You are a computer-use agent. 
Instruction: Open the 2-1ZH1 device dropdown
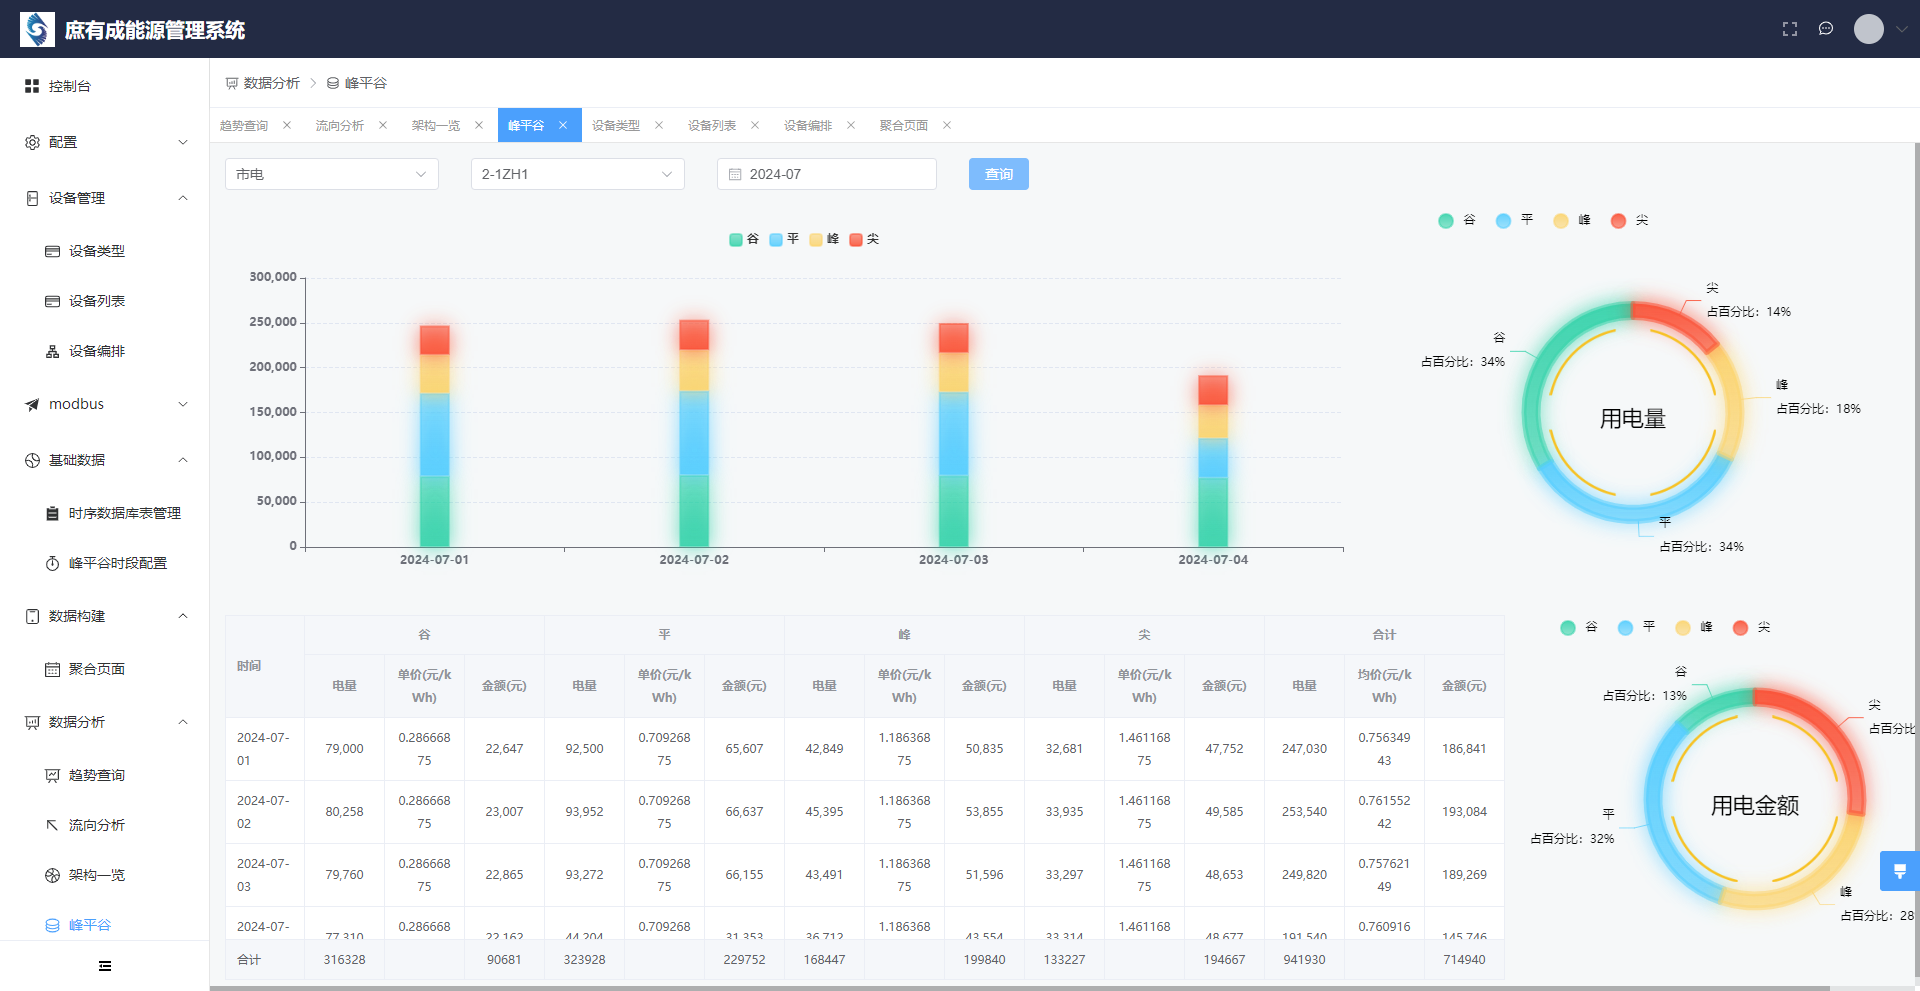(x=578, y=174)
